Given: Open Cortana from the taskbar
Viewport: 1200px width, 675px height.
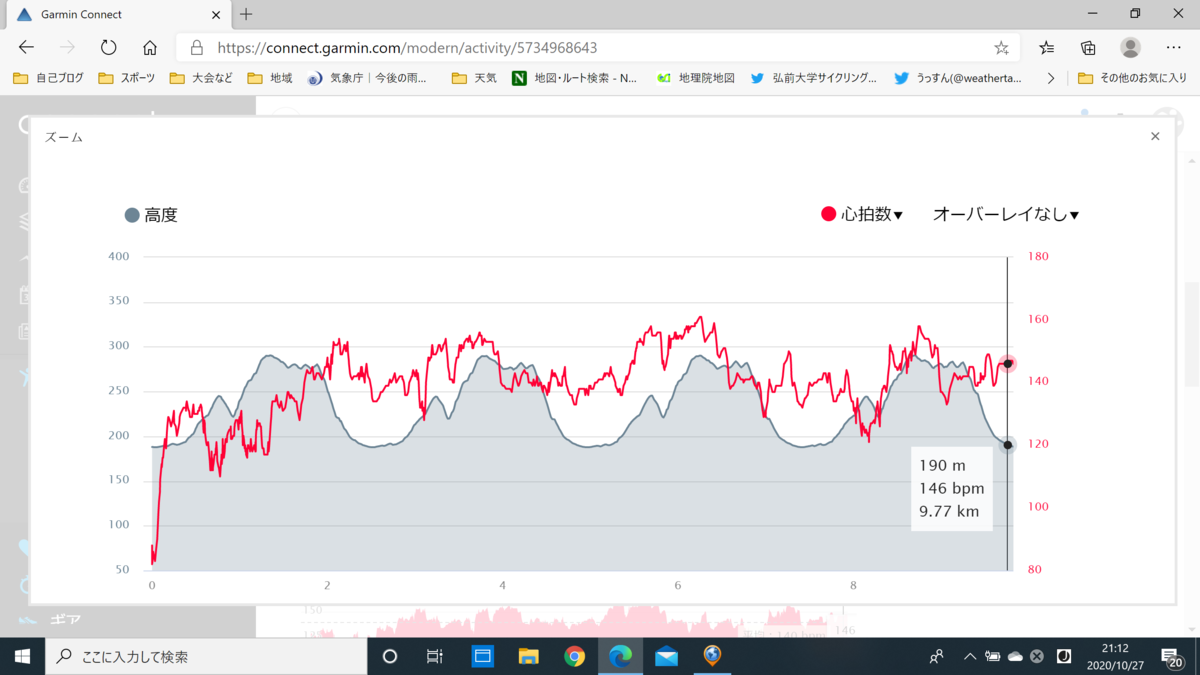Looking at the screenshot, I should coord(390,656).
